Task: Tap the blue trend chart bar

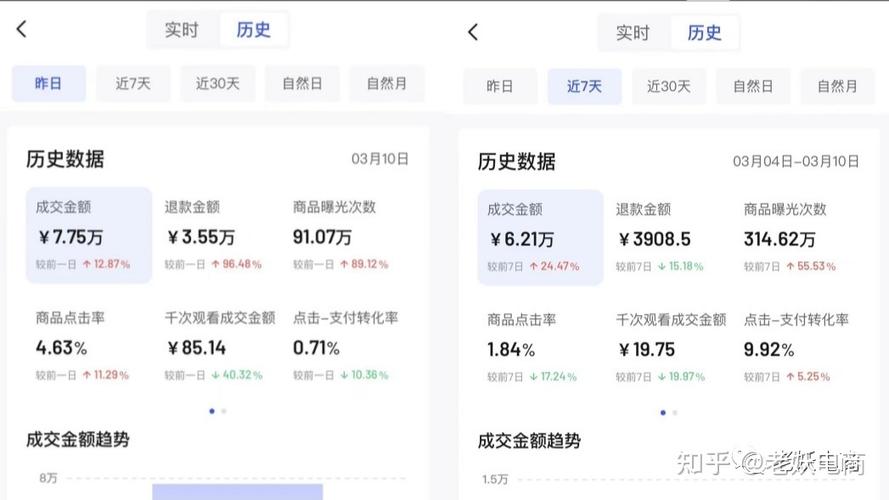Action: [x=238, y=491]
